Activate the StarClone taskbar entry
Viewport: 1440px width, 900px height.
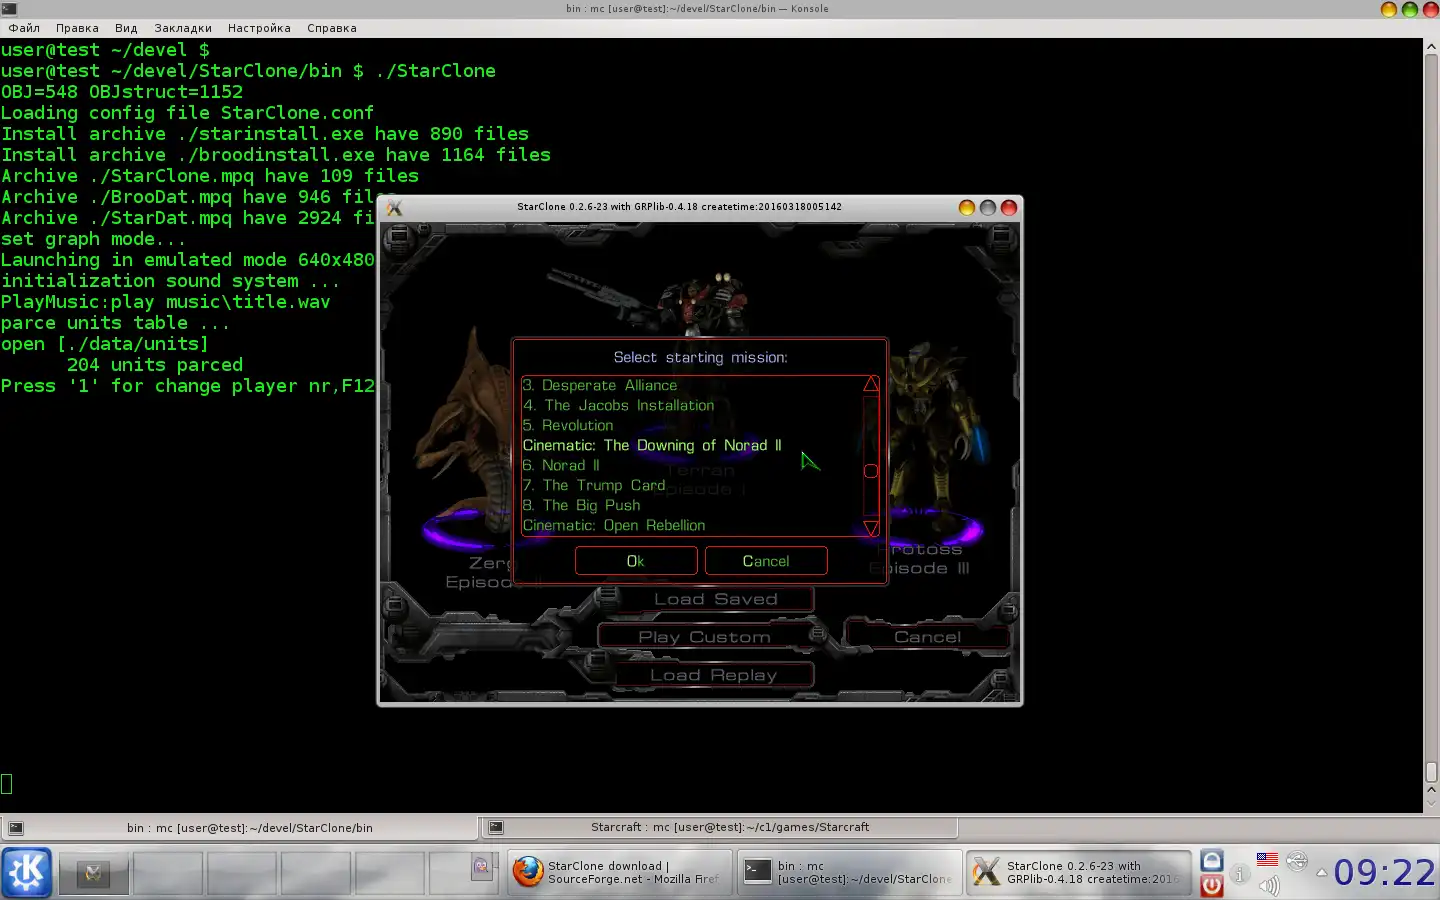pyautogui.click(x=1079, y=872)
